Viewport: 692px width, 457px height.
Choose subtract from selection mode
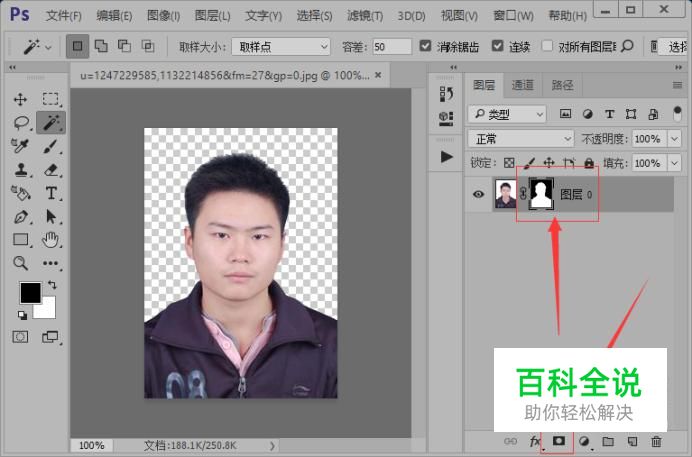[x=124, y=46]
